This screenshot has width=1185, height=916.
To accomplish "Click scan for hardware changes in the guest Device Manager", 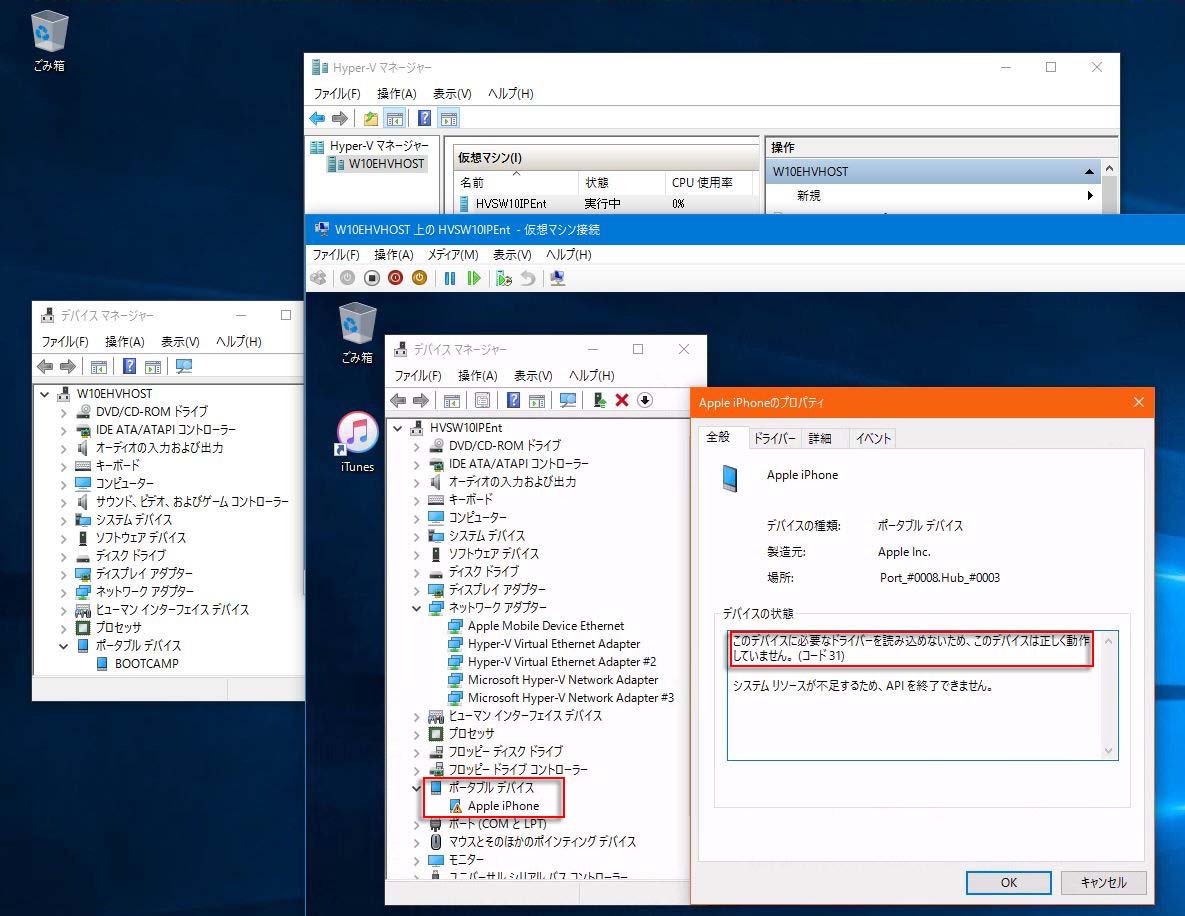I will (568, 400).
